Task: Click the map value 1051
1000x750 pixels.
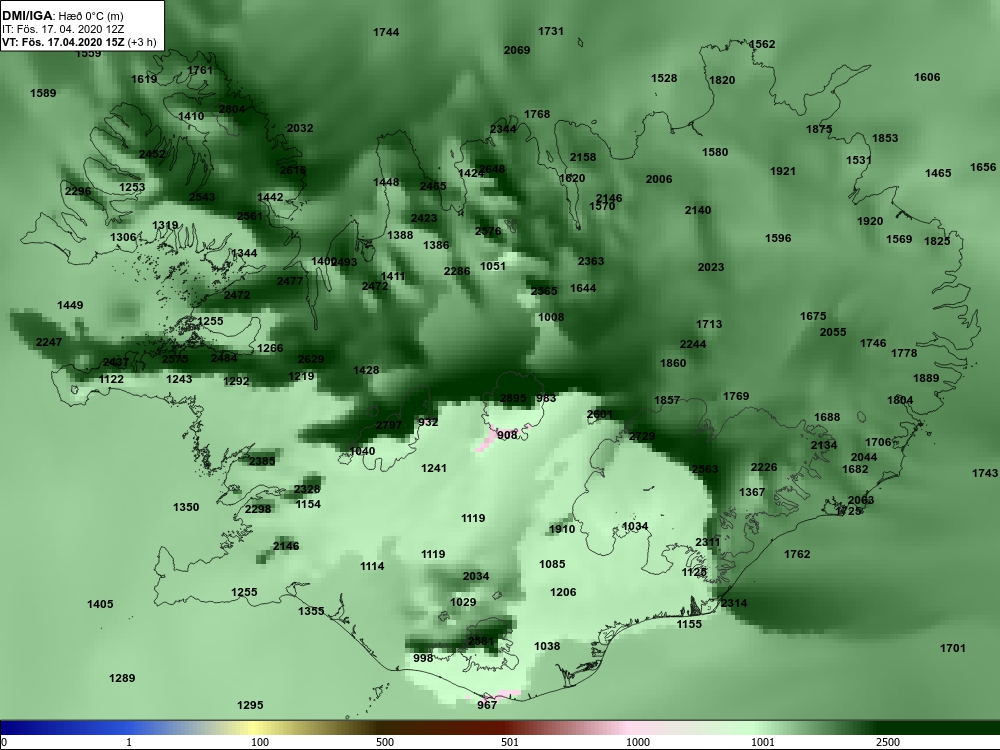Action: [492, 266]
